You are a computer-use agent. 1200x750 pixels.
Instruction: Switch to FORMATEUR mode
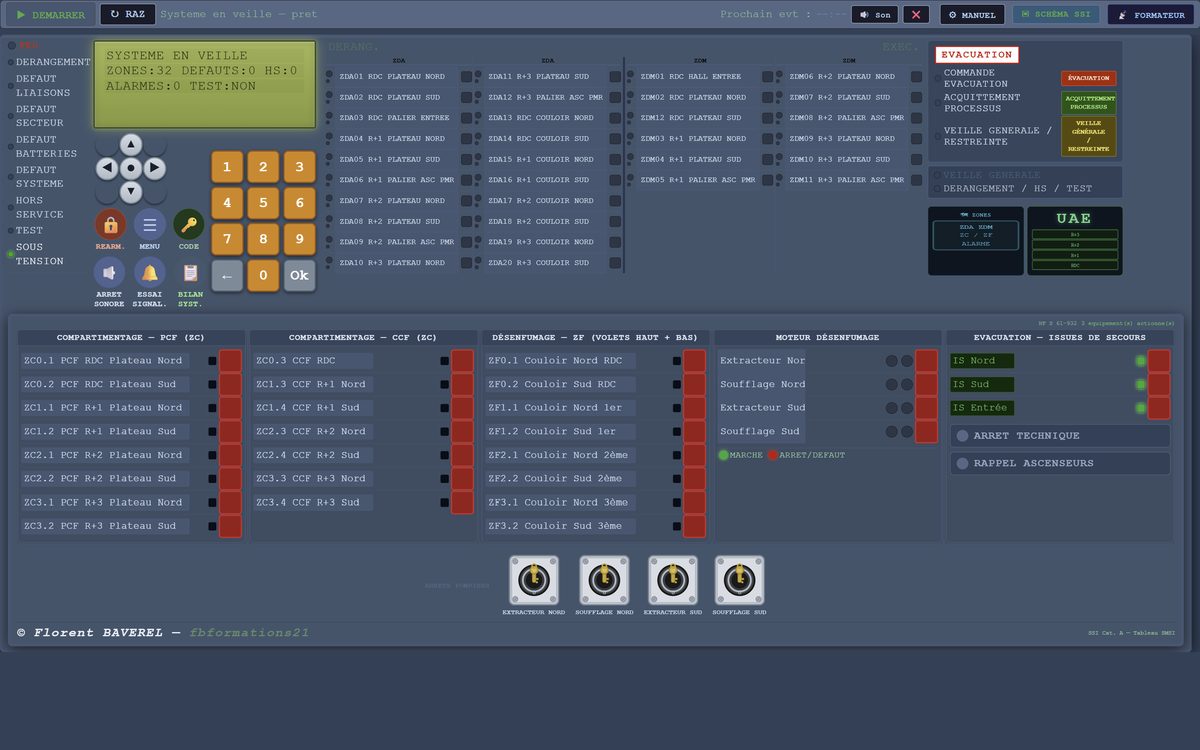(1151, 15)
